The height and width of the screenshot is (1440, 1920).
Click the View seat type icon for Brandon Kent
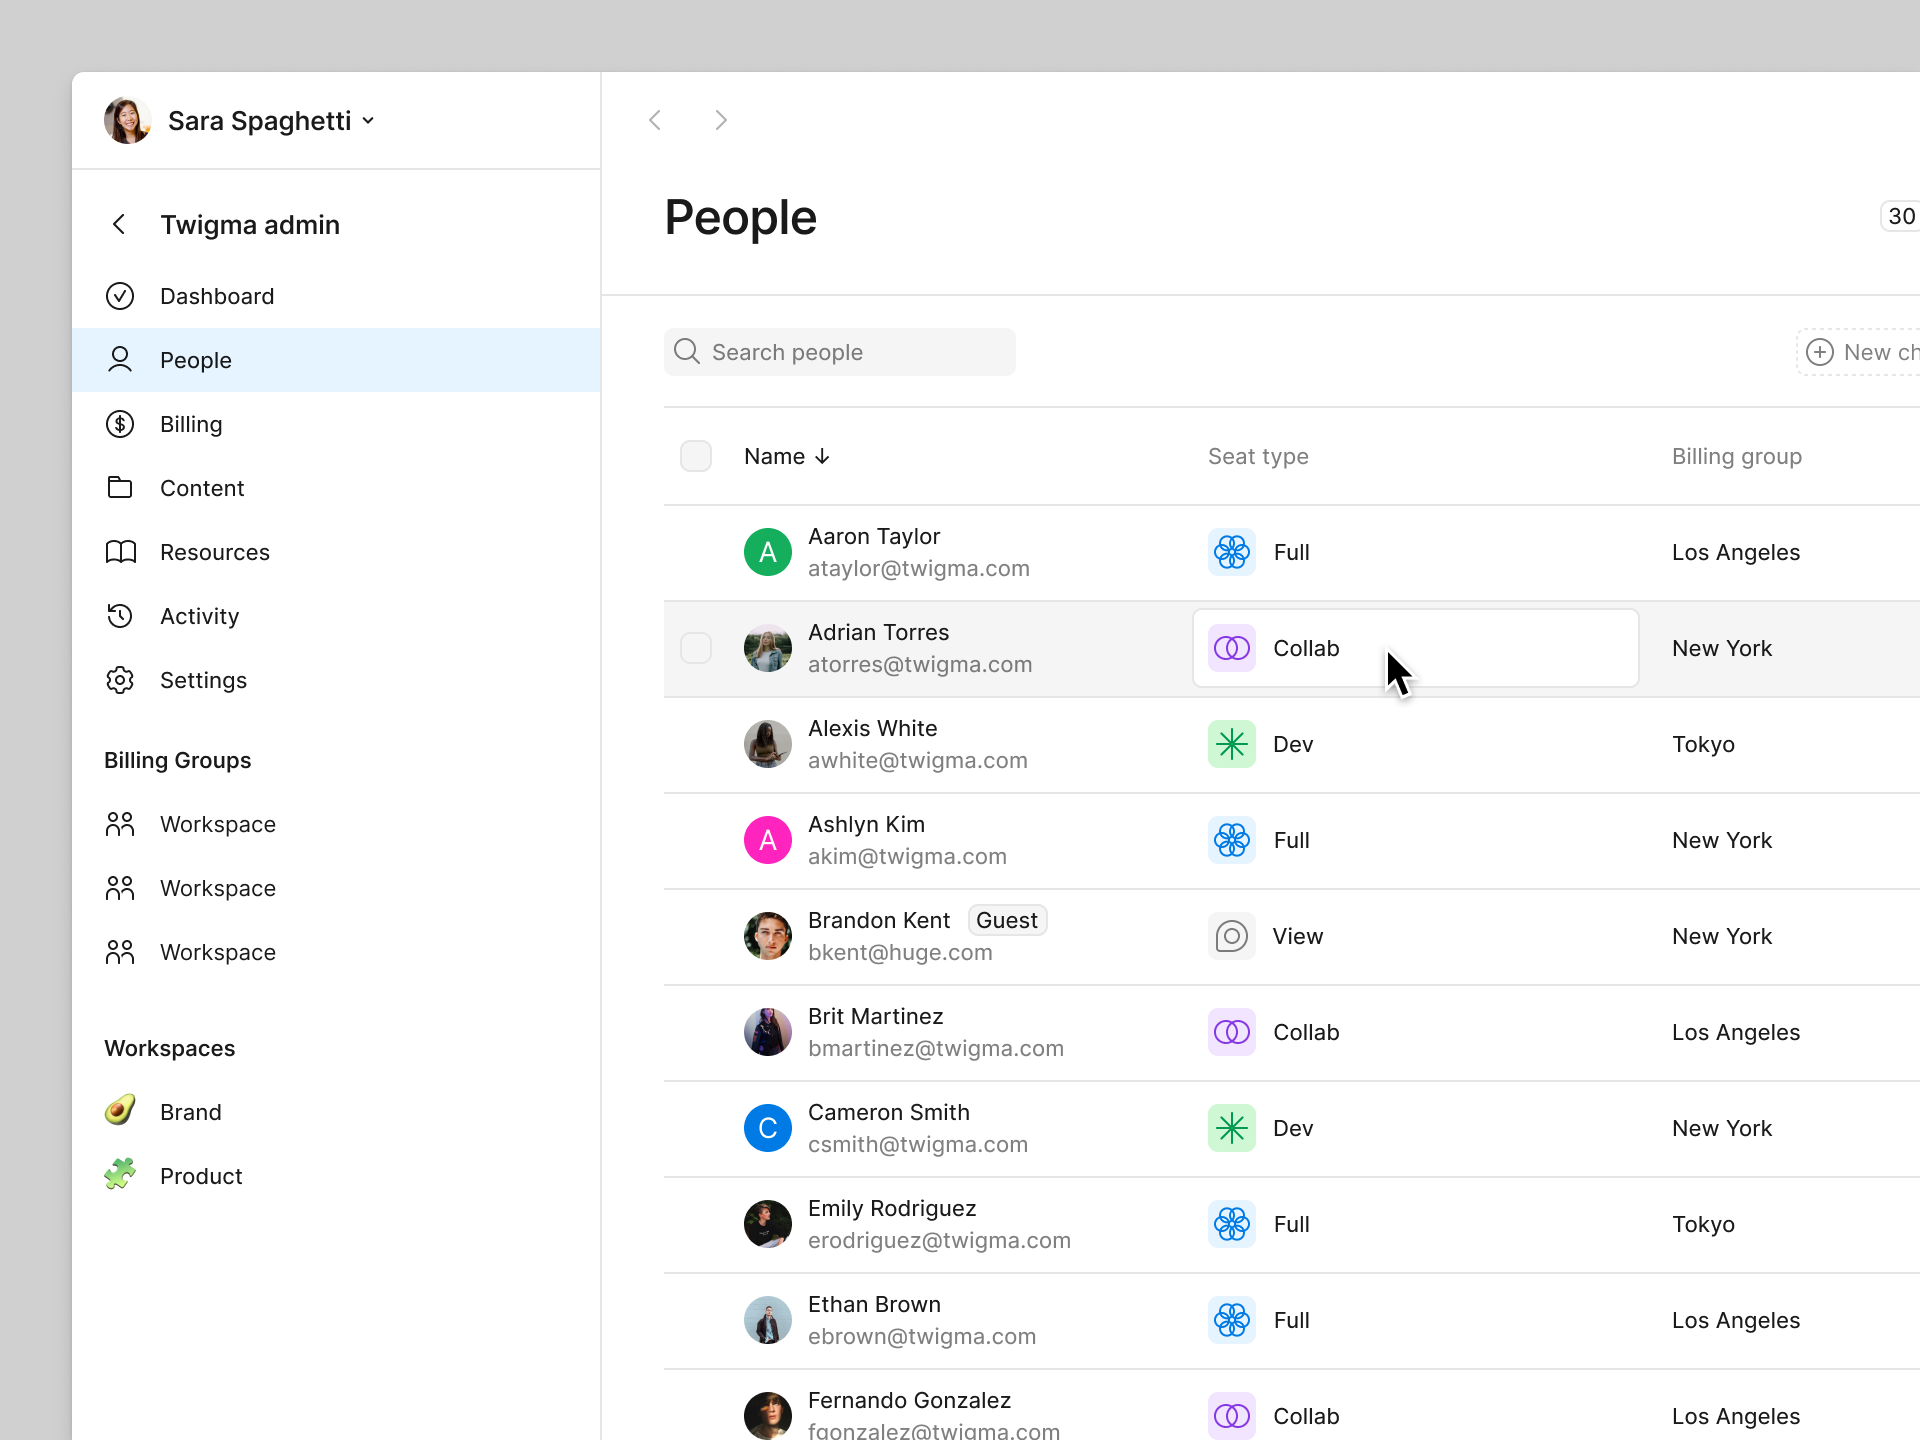point(1229,935)
